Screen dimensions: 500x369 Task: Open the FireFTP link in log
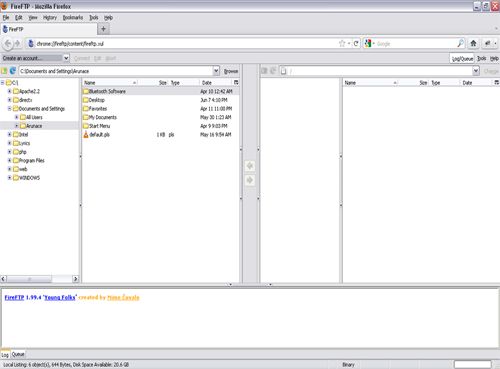(x=14, y=297)
